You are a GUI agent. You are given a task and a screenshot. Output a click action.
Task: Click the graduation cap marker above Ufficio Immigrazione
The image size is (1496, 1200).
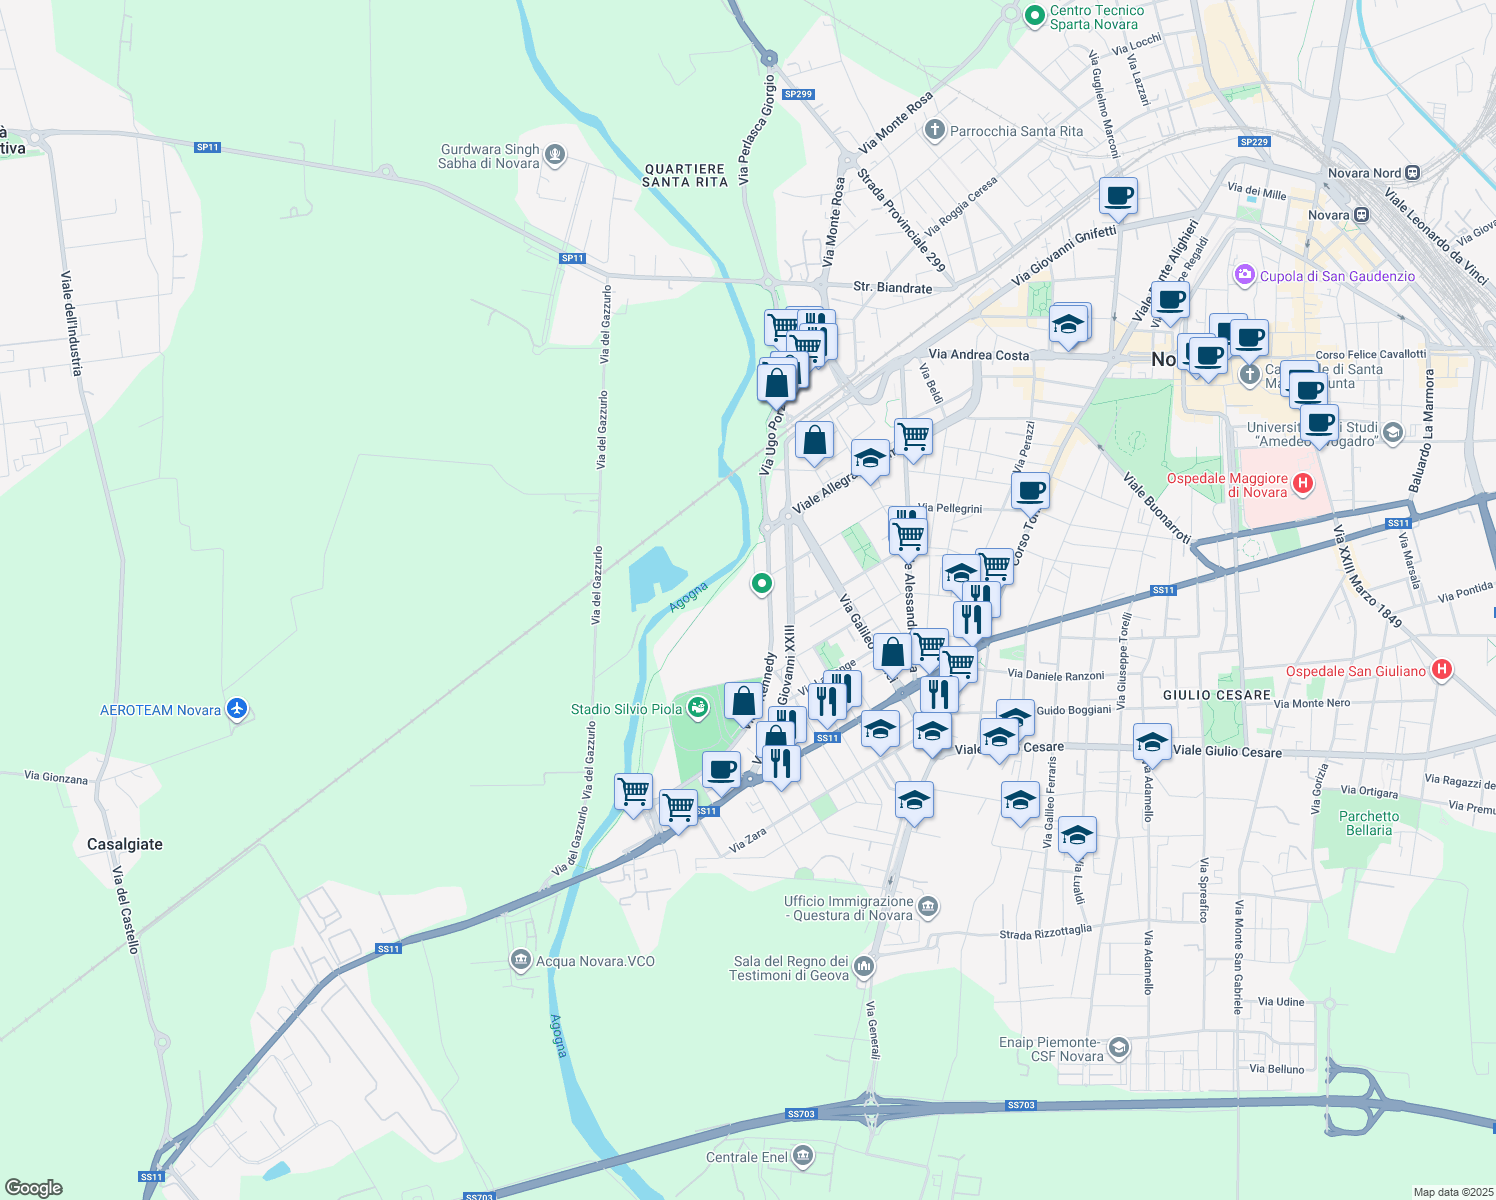pos(914,804)
